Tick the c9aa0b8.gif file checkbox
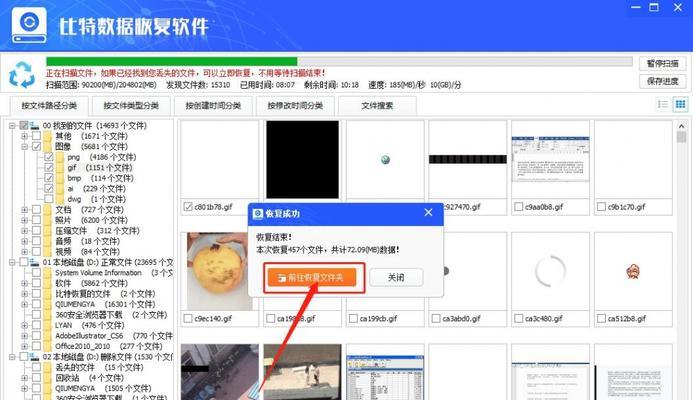693x400 pixels. pos(518,206)
